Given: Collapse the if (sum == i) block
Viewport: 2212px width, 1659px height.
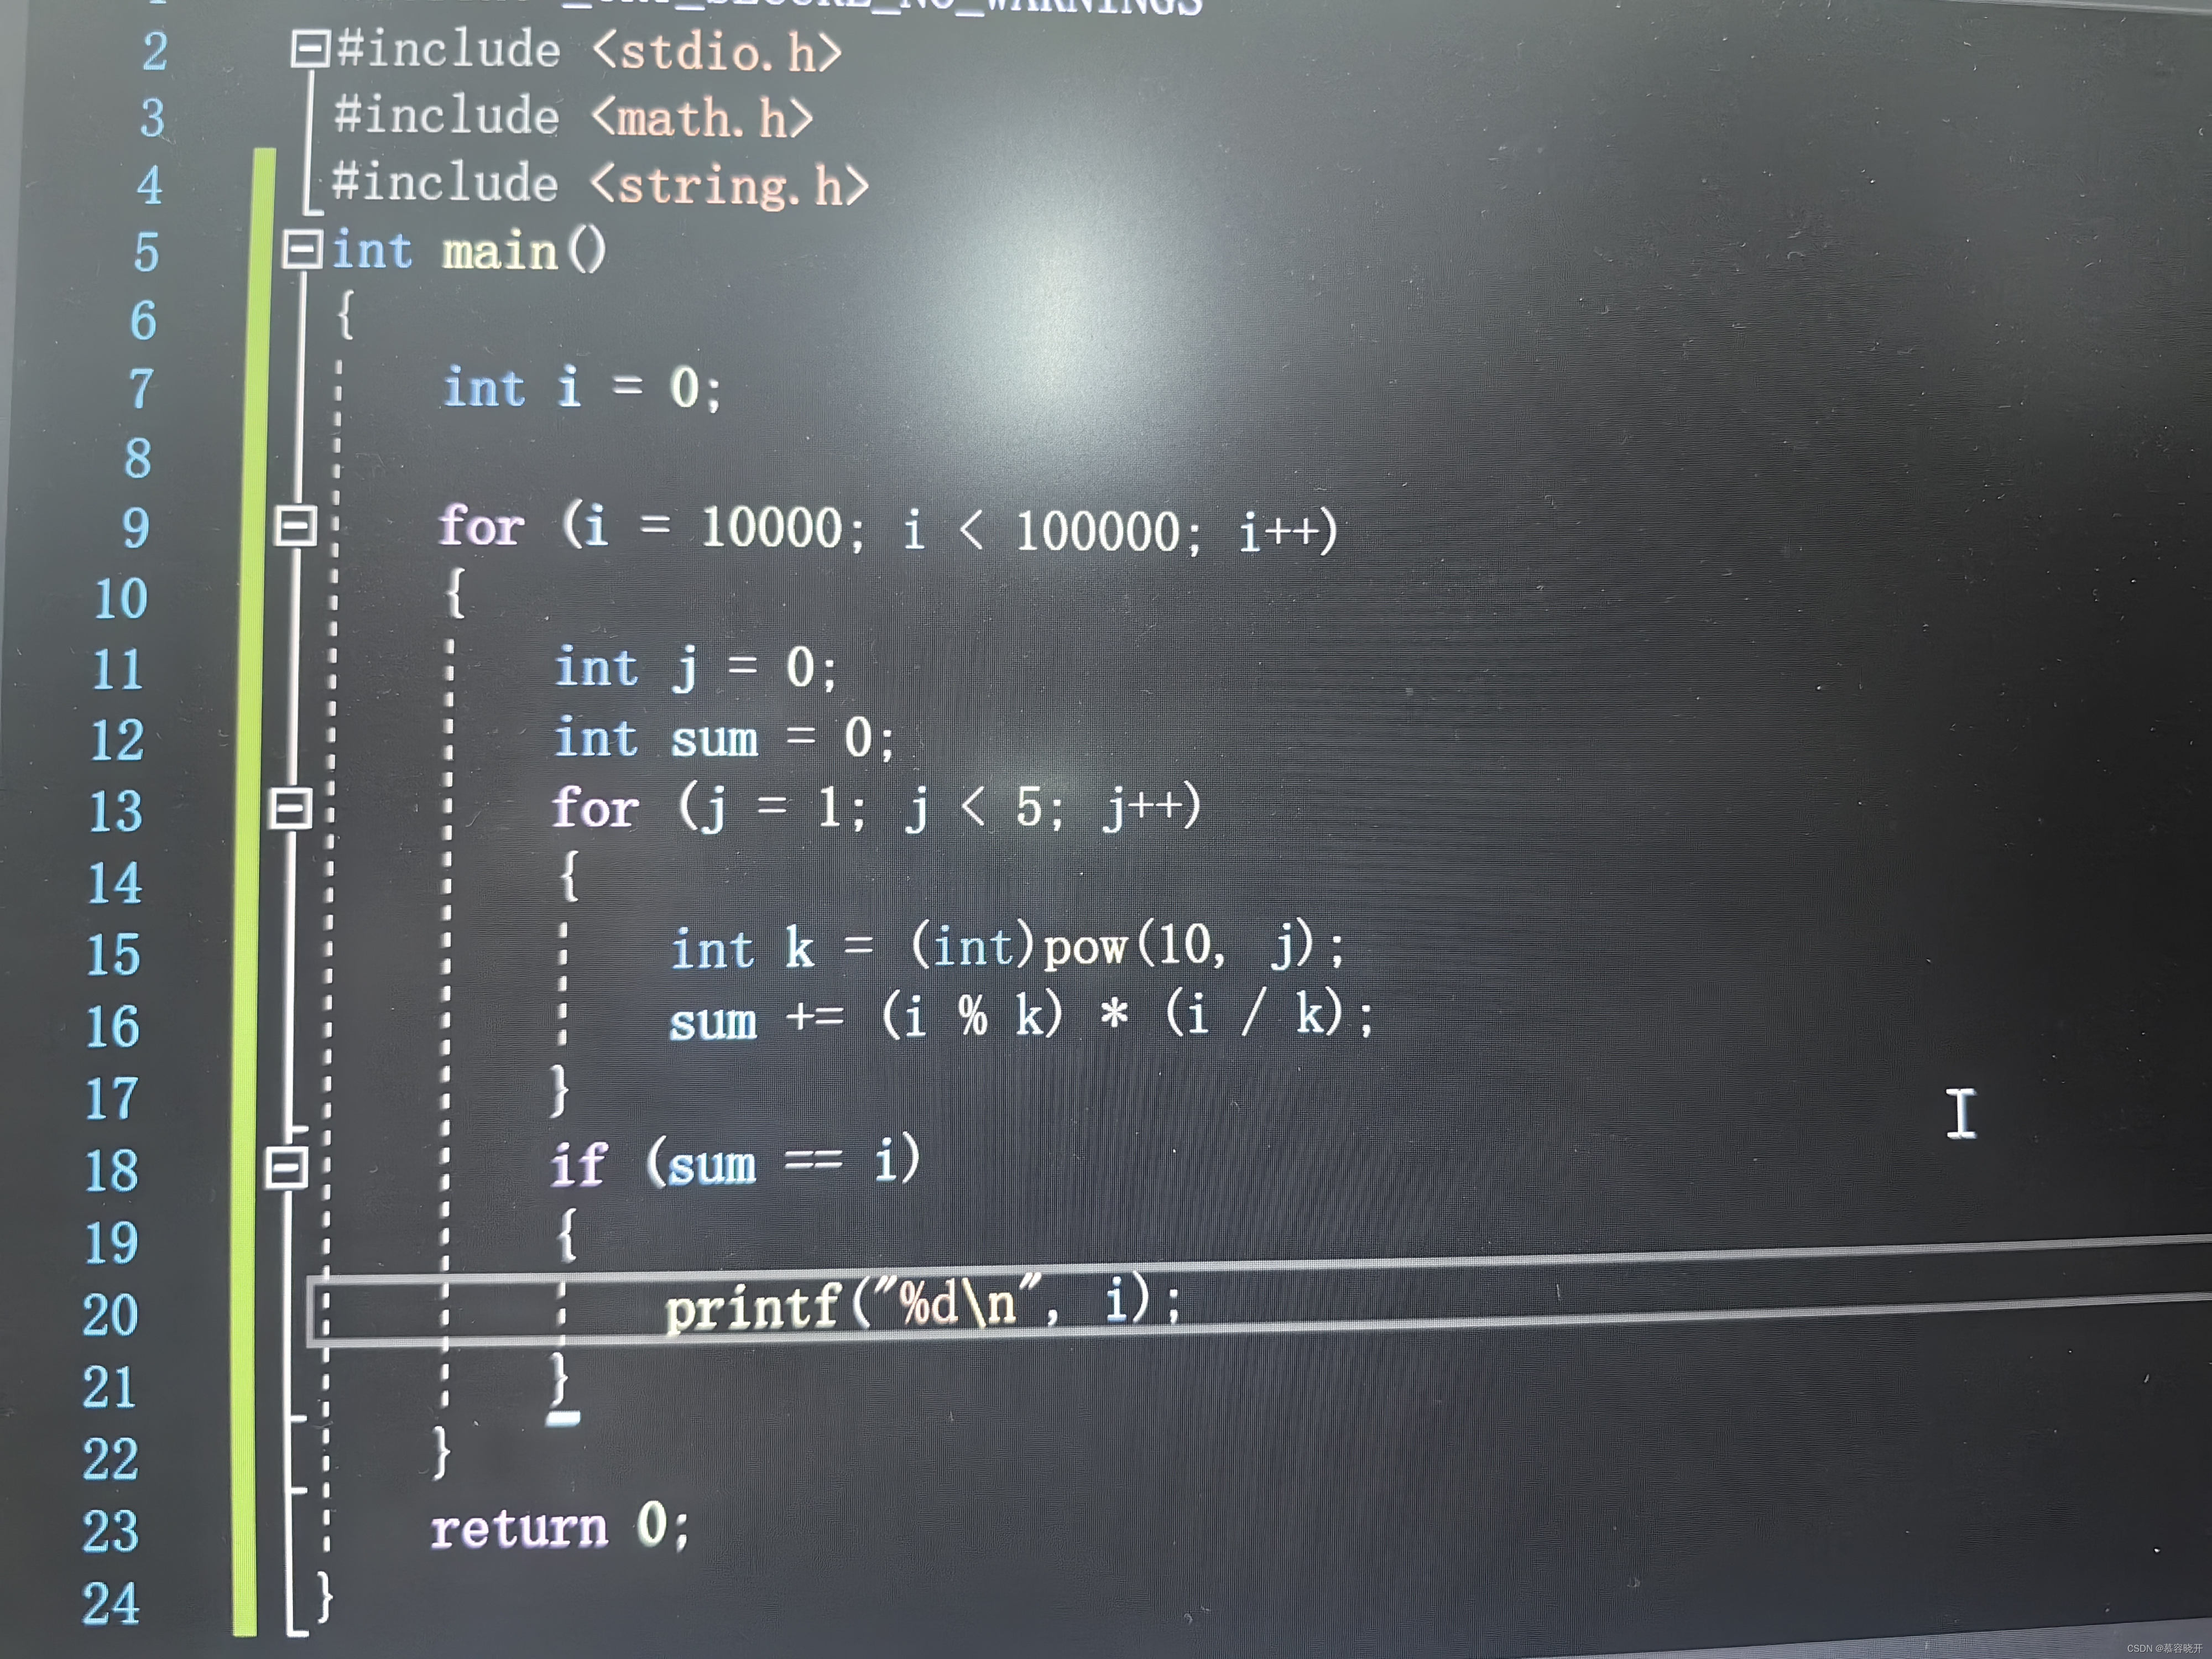Looking at the screenshot, I should click(287, 1167).
